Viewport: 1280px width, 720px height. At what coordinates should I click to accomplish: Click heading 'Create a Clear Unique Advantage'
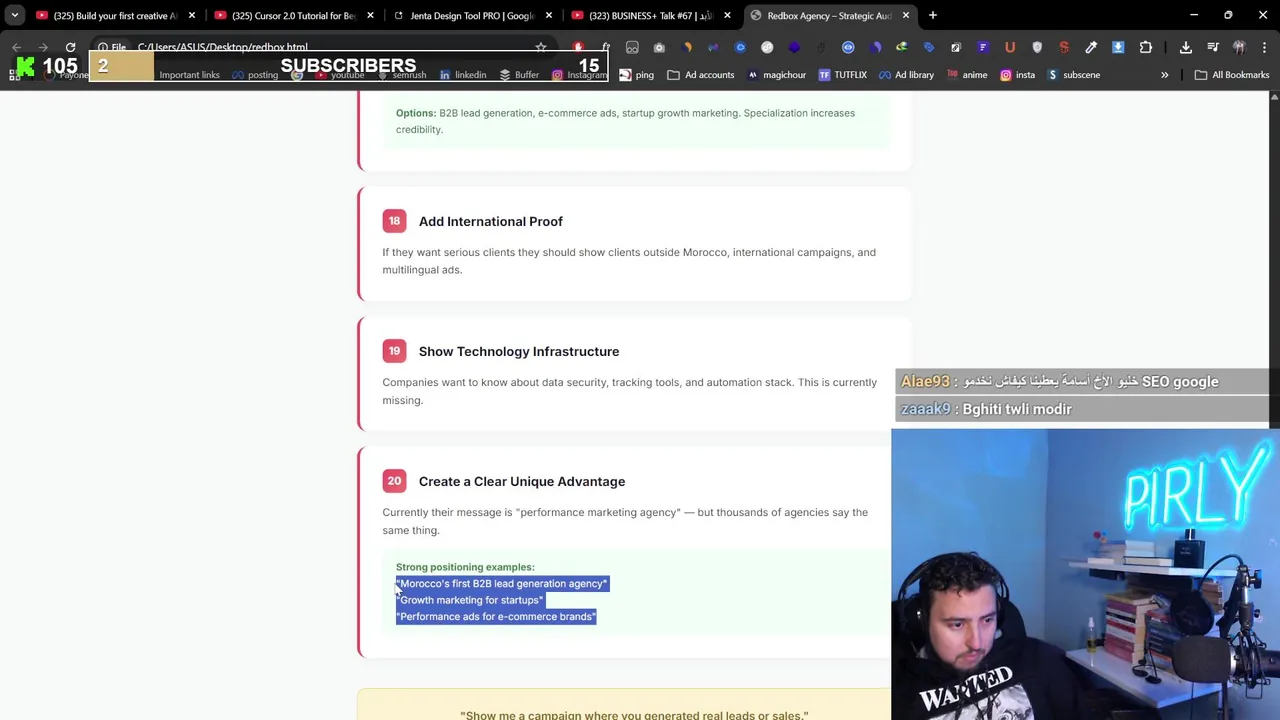(522, 481)
